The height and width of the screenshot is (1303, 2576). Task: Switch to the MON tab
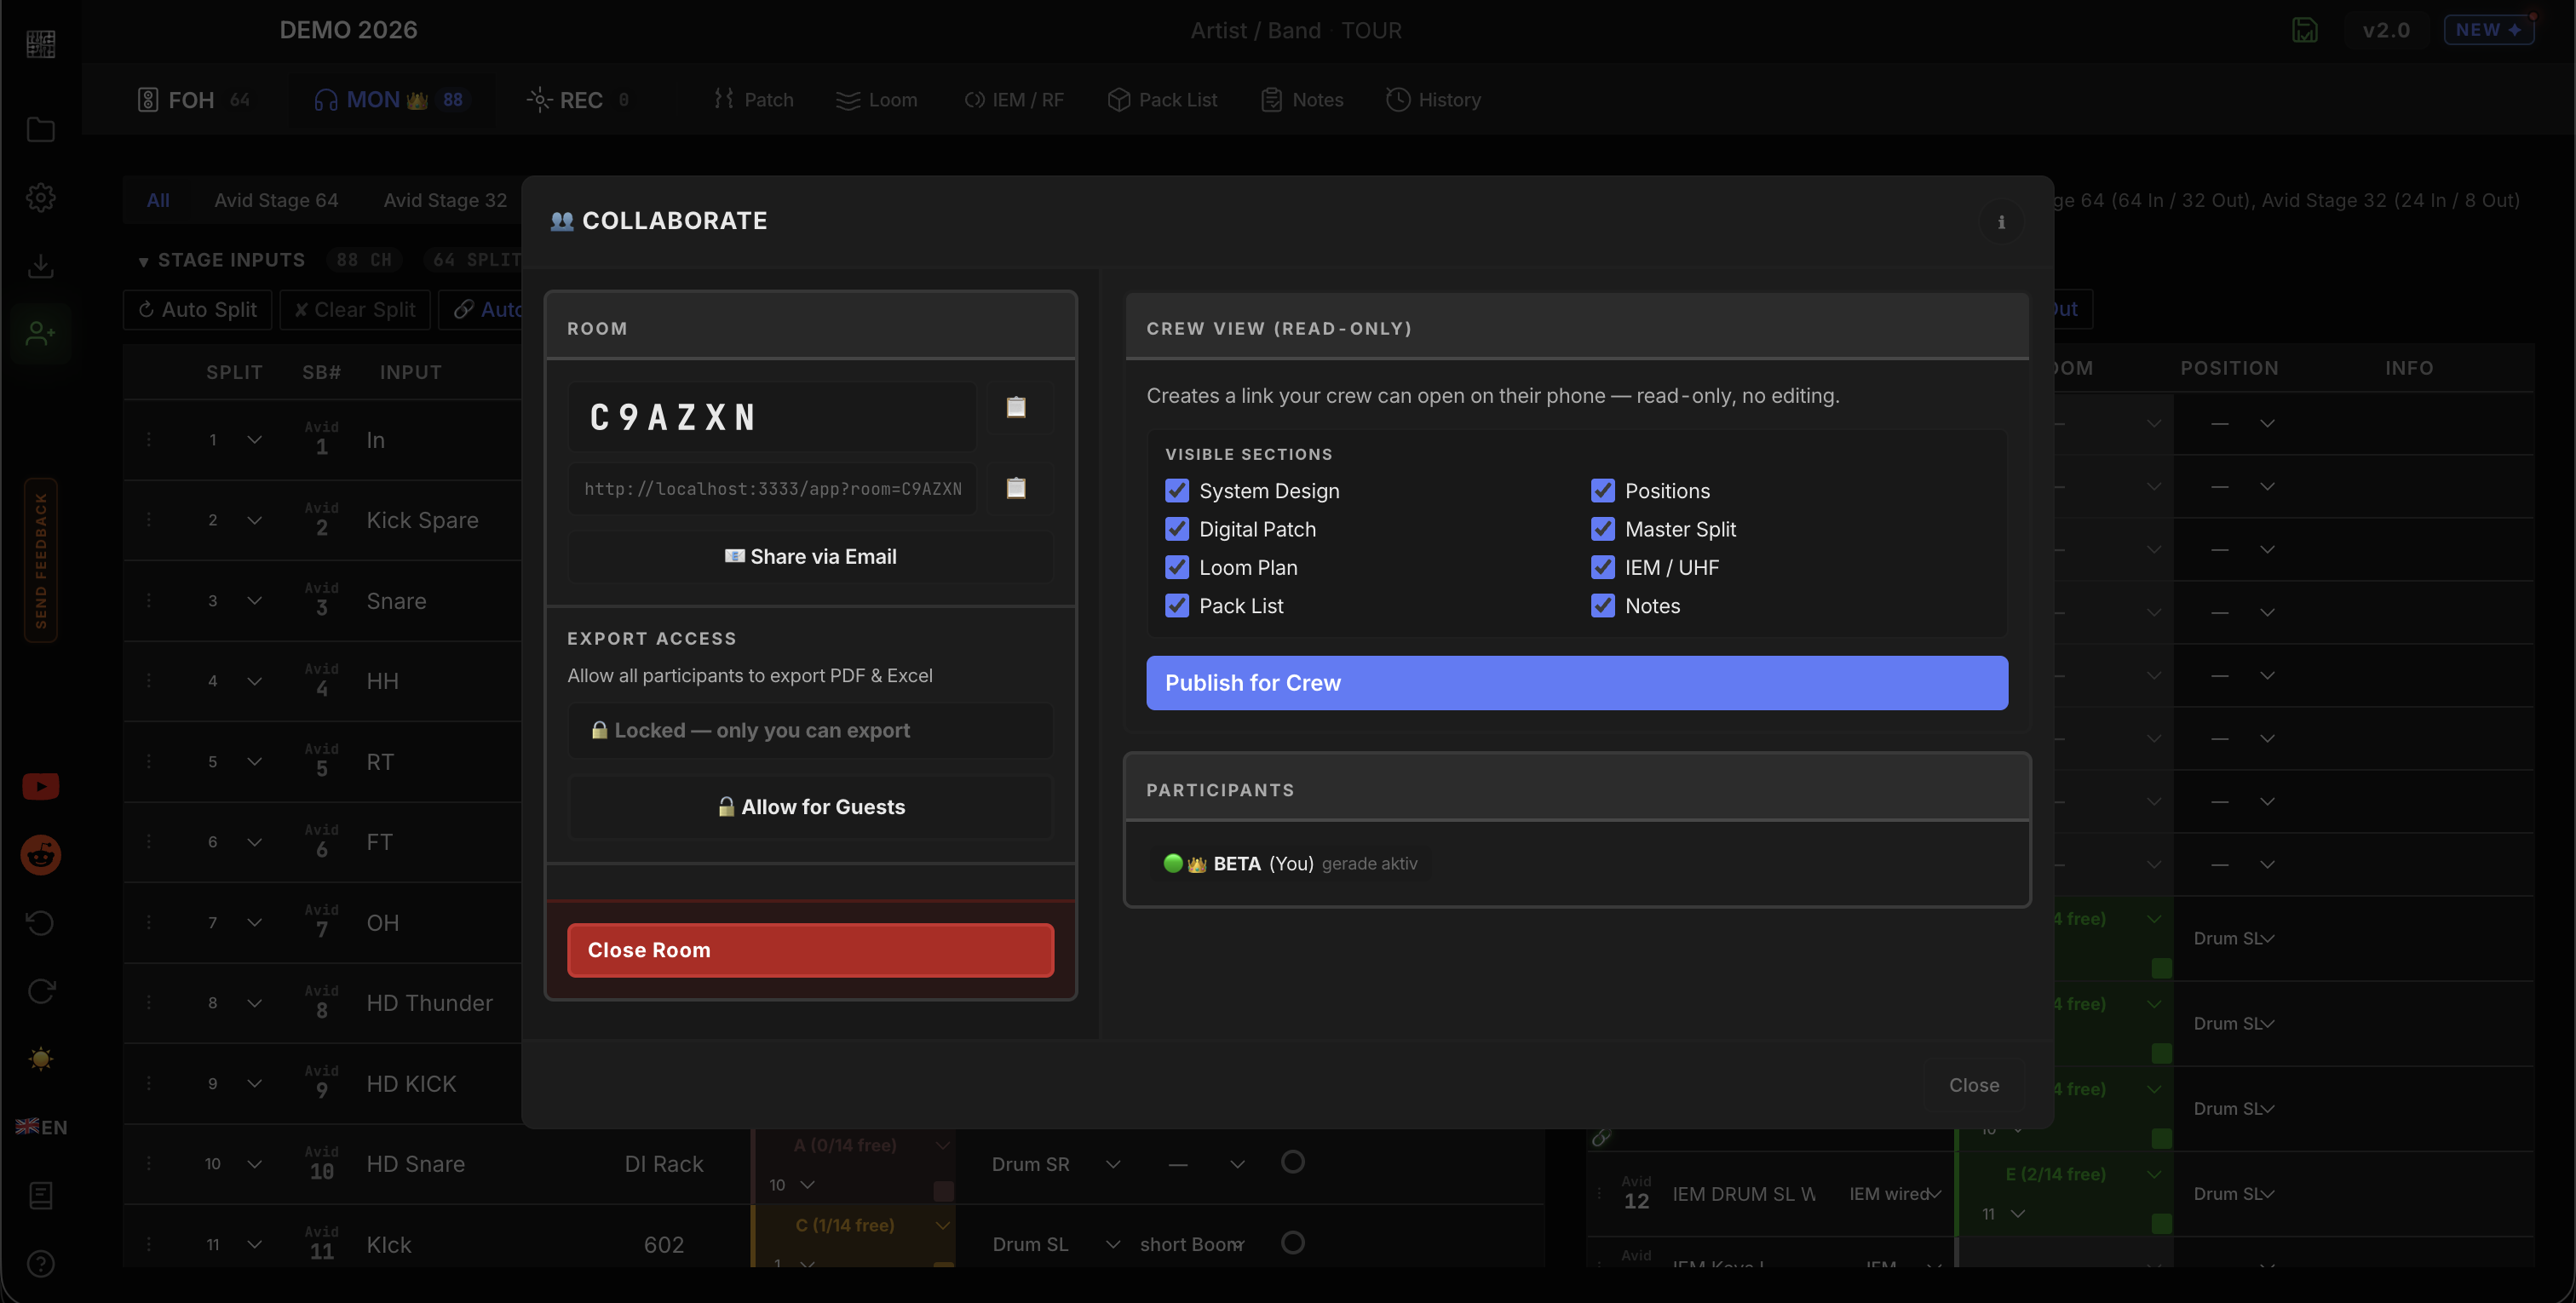click(x=390, y=100)
